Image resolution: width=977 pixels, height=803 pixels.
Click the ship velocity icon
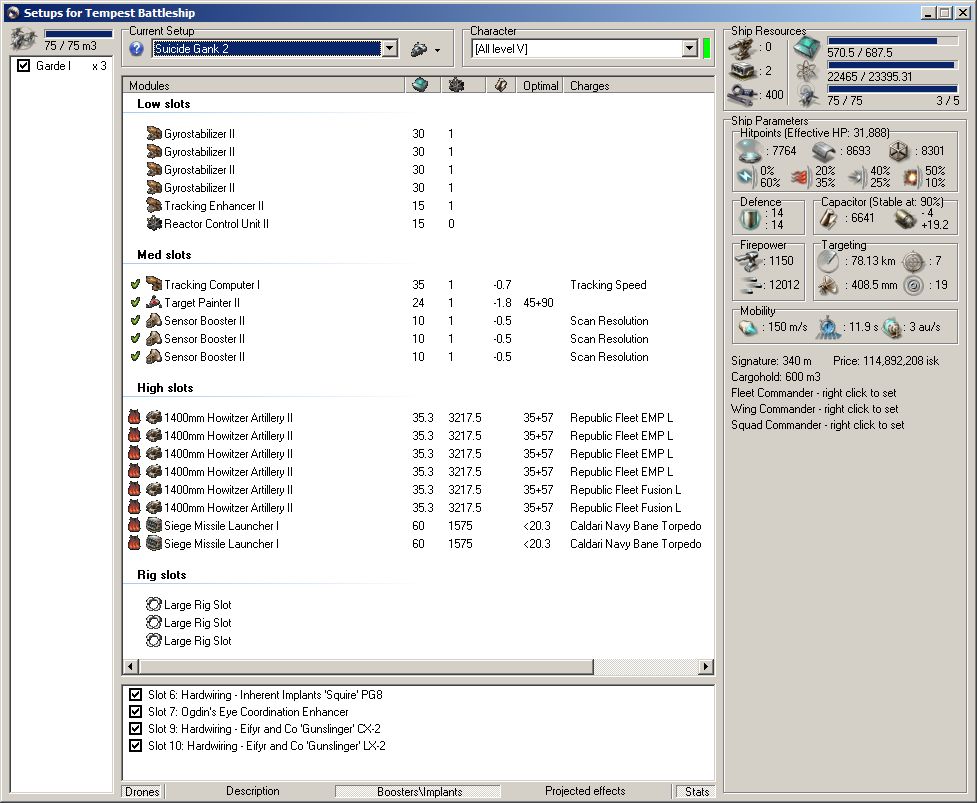747,327
